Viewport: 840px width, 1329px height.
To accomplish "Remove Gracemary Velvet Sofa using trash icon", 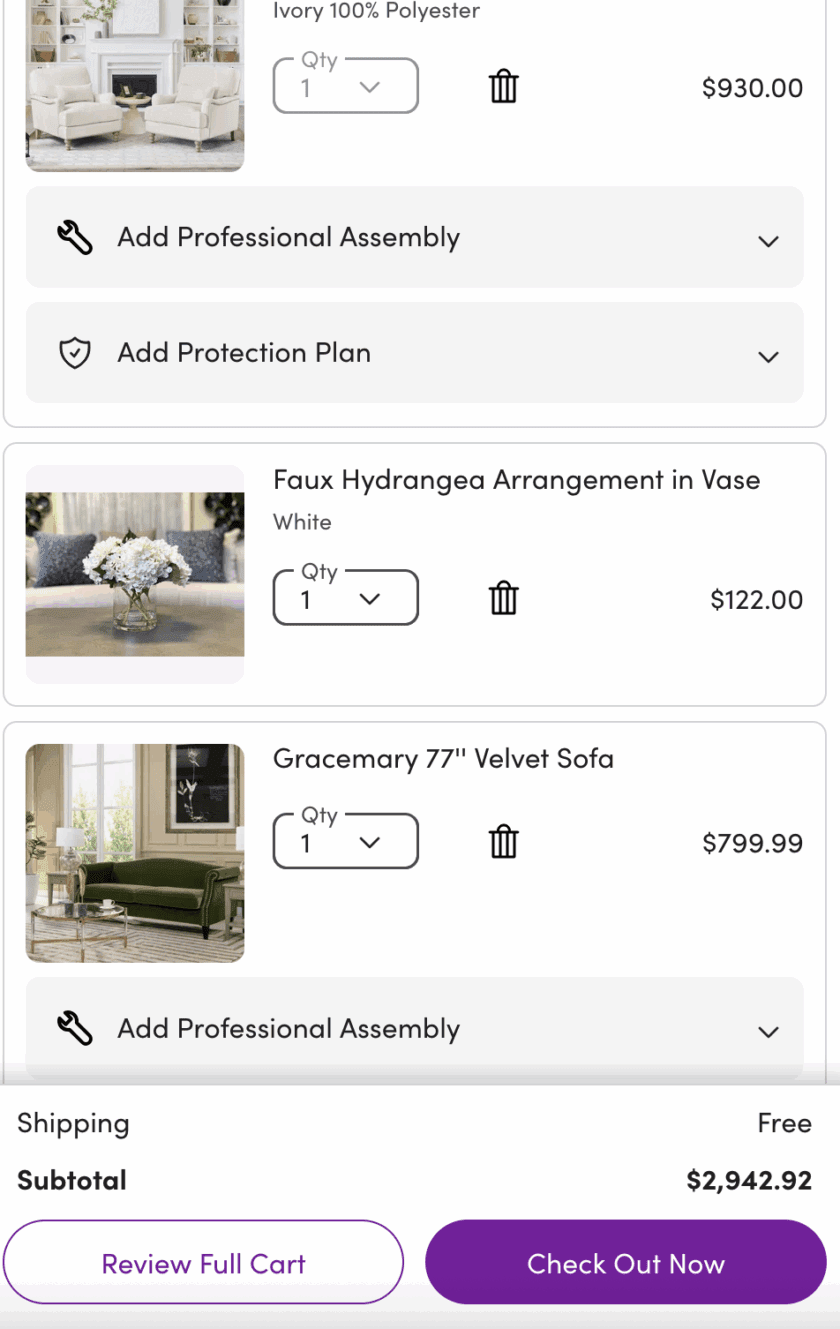I will point(504,843).
